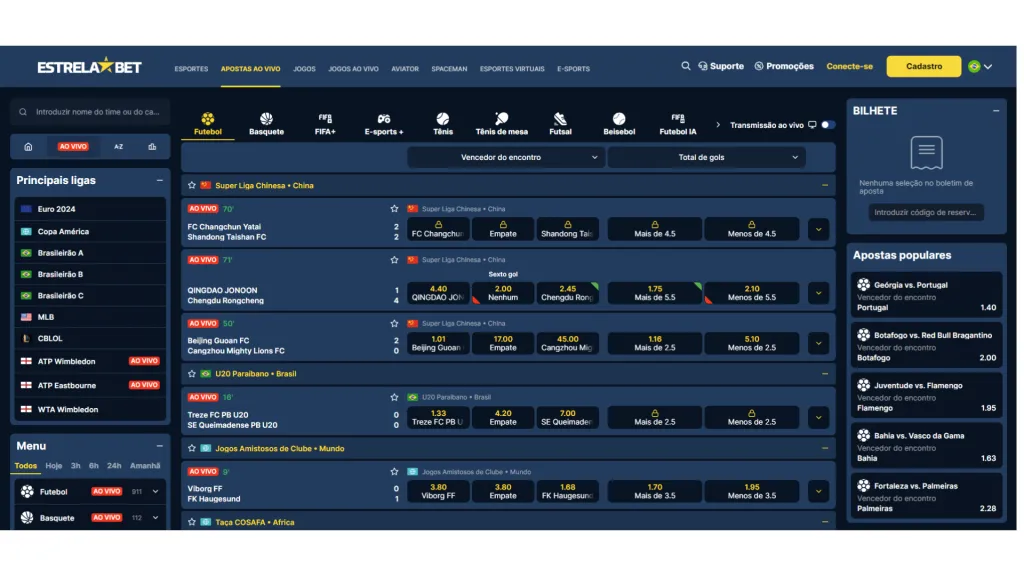Toggle the Transmissão ao vivo switch

pyautogui.click(x=827, y=125)
